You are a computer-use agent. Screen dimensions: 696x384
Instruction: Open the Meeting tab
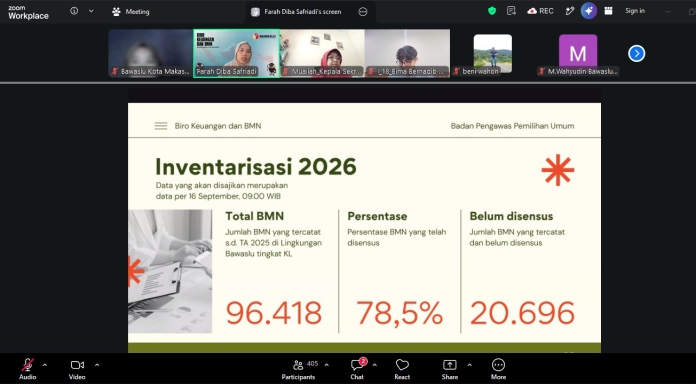coord(131,12)
